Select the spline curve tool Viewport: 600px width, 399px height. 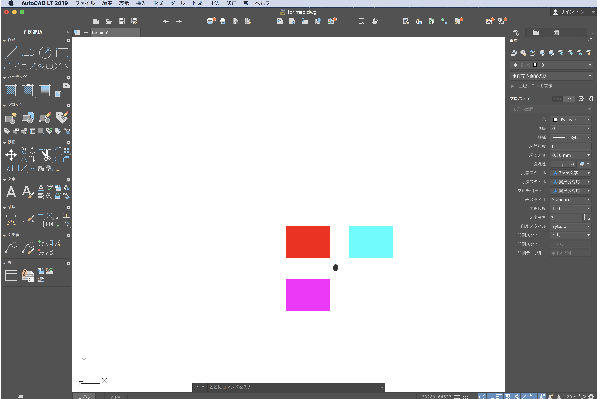[11, 248]
